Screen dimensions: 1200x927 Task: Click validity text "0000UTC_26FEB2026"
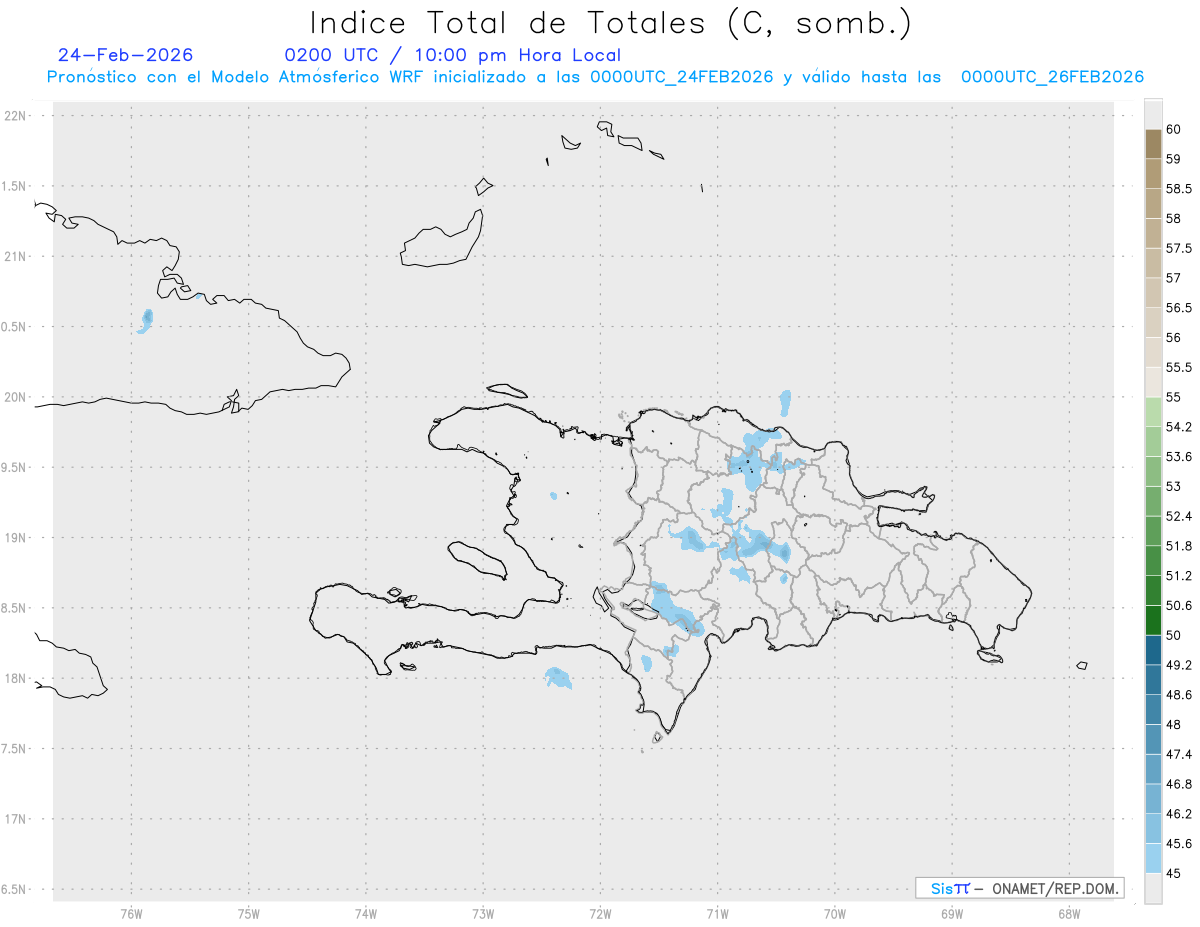click(1052, 77)
